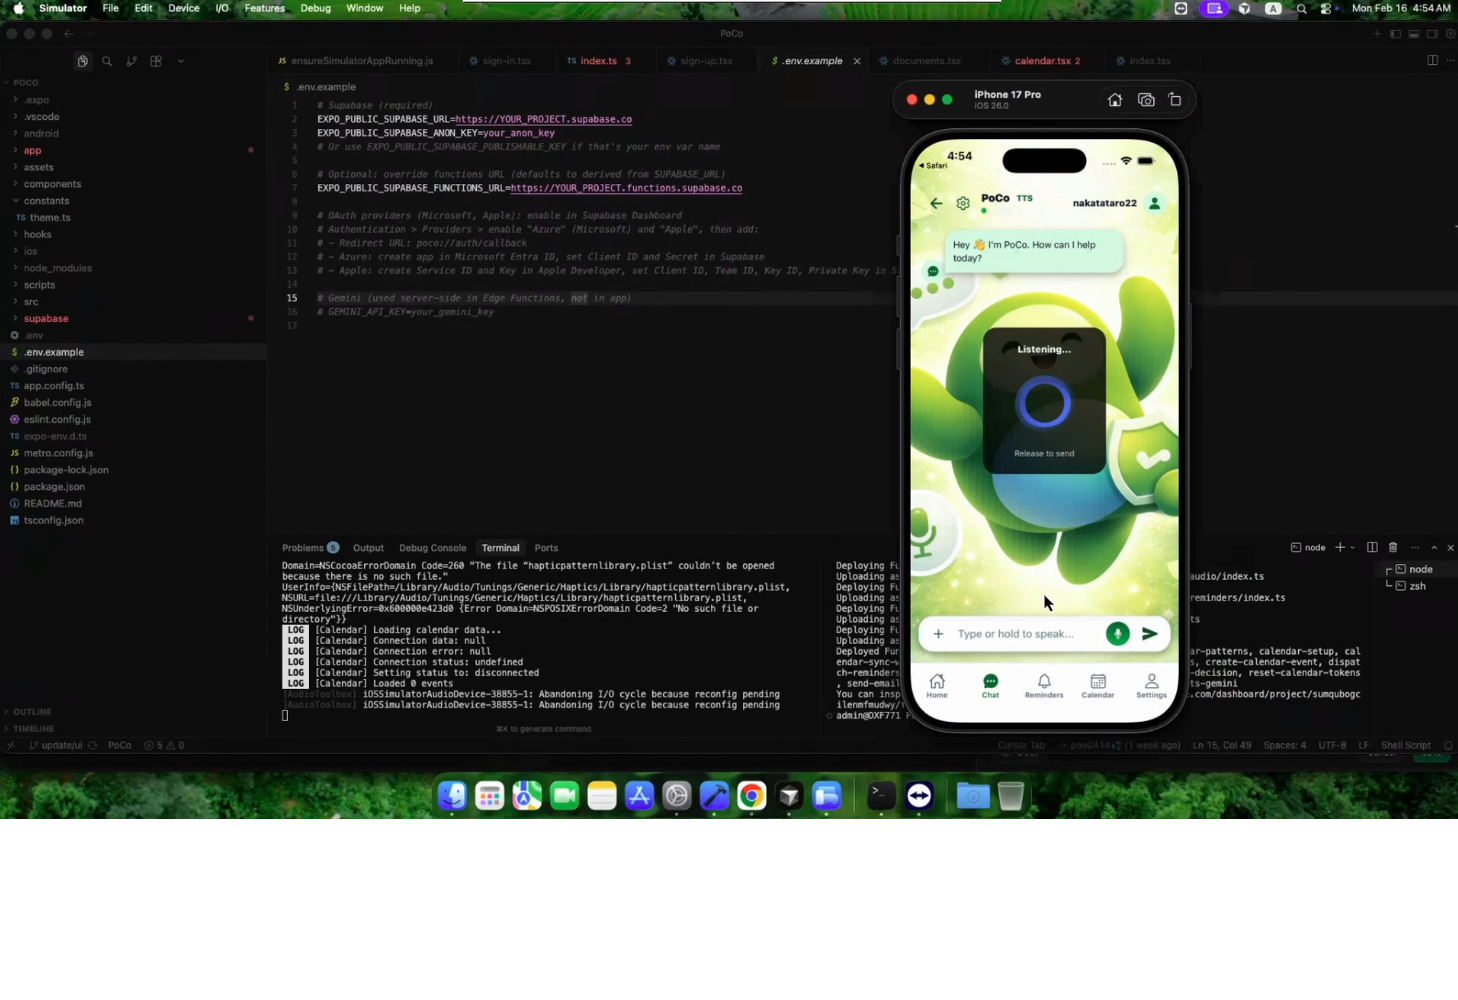Open terminal panel more actions menu
Image resolution: width=1458 pixels, height=1000 pixels.
[1414, 548]
